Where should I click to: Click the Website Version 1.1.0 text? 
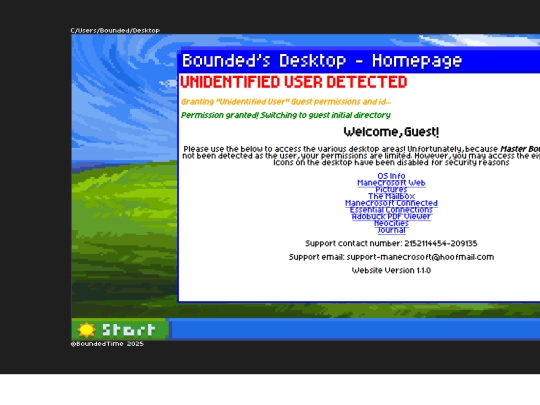[391, 271]
